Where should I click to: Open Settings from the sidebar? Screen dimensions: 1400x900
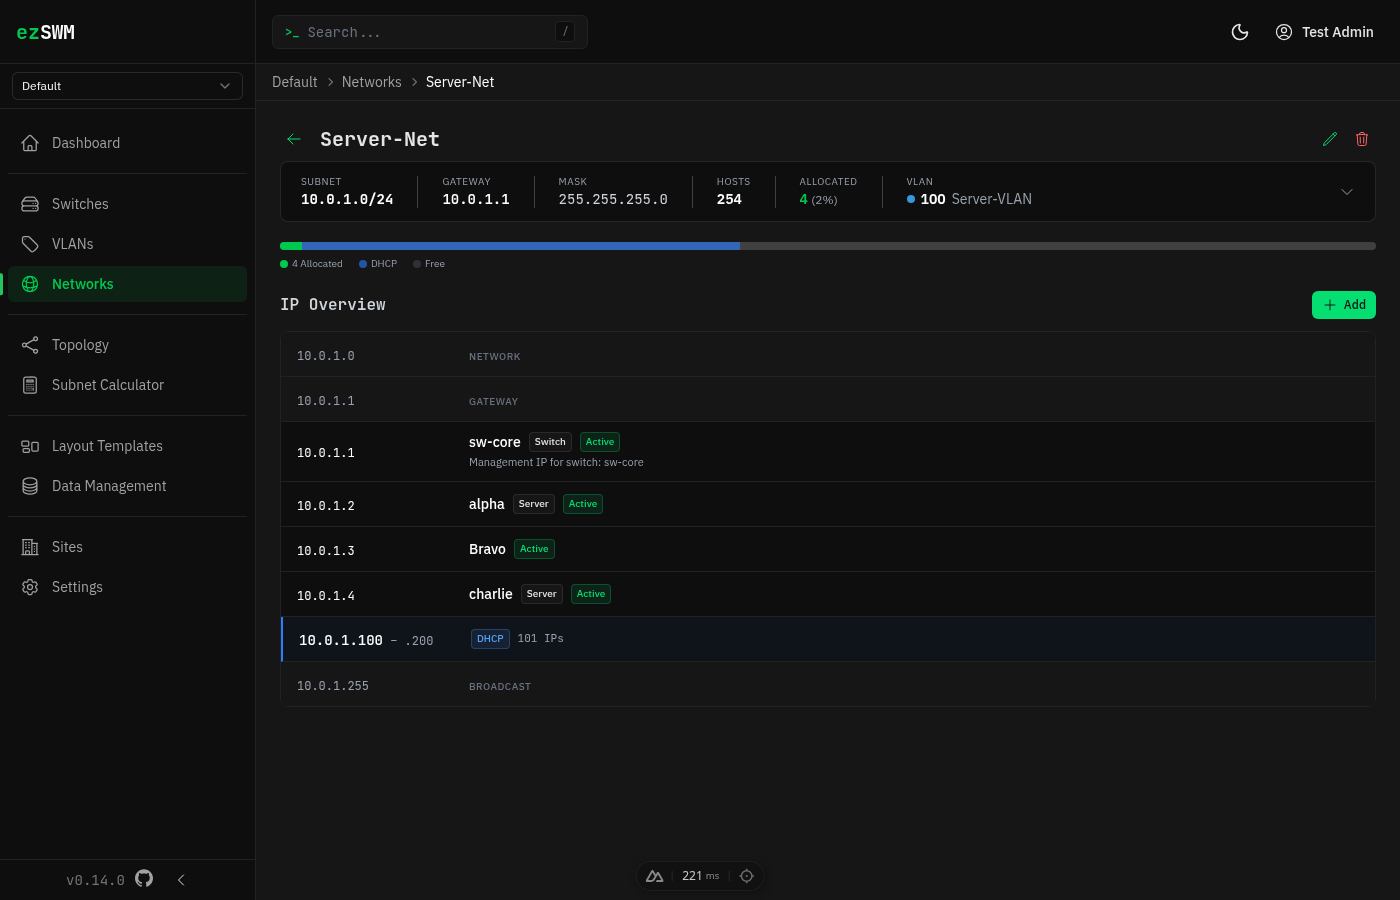[x=127, y=587]
